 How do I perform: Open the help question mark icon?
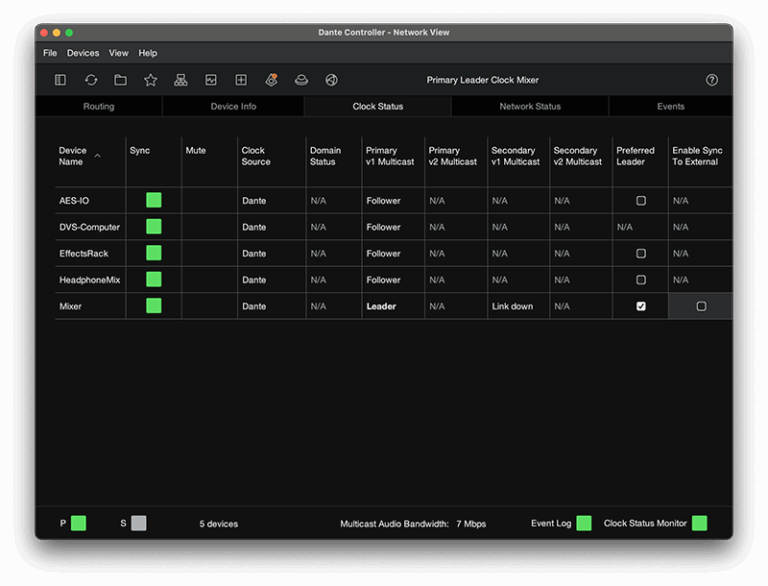[712, 80]
